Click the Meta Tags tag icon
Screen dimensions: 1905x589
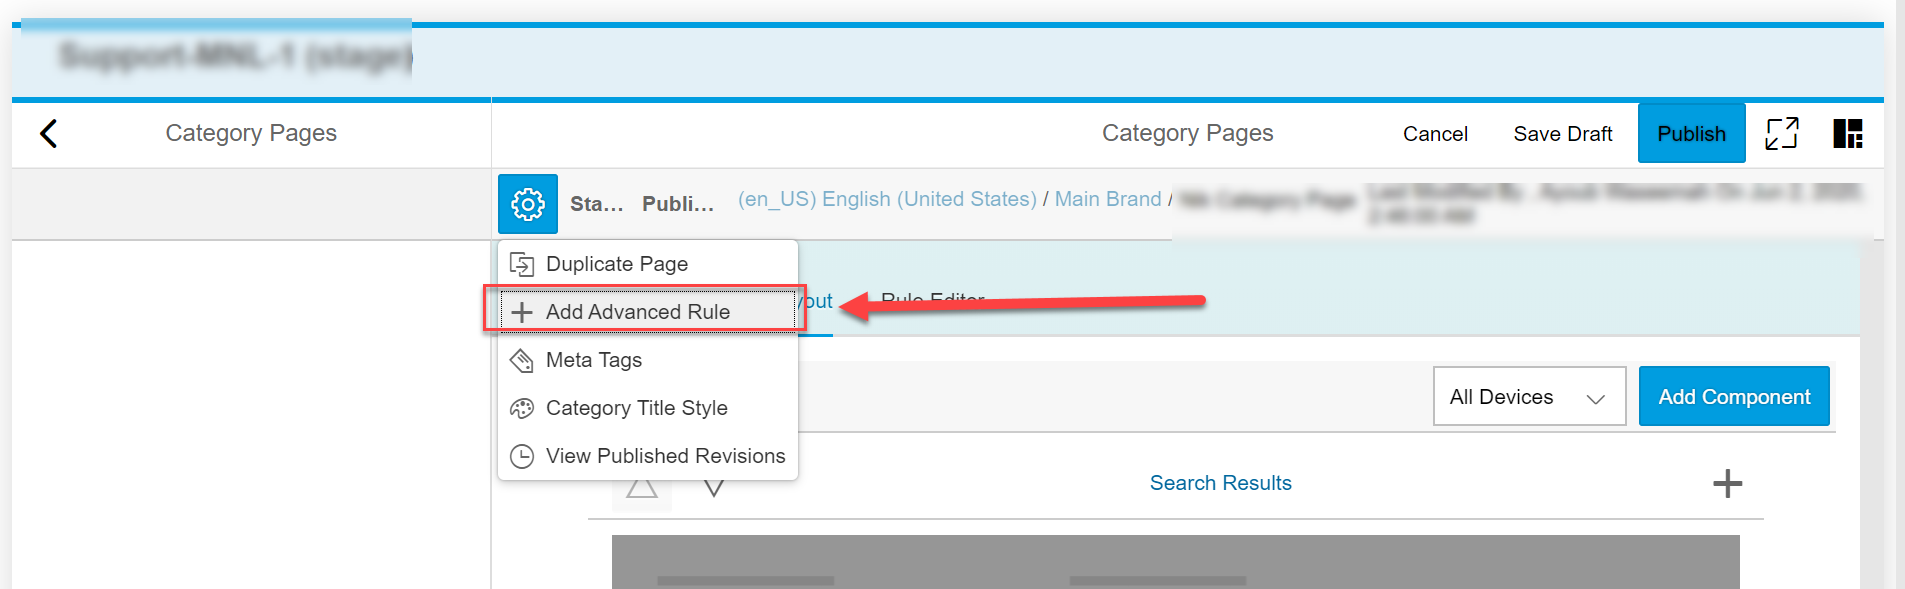click(x=522, y=360)
